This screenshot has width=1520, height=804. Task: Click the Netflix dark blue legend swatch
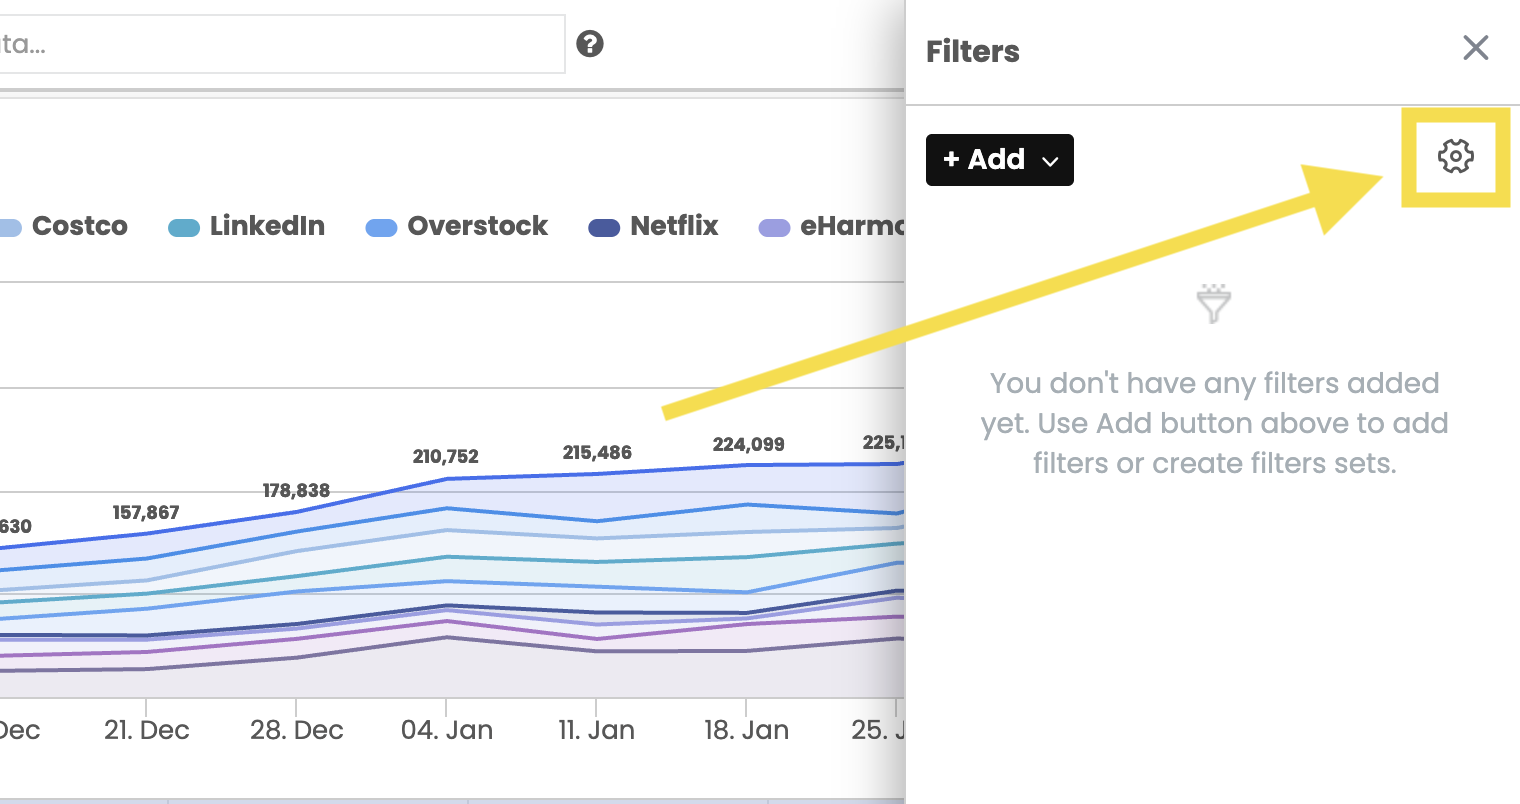[x=604, y=228]
